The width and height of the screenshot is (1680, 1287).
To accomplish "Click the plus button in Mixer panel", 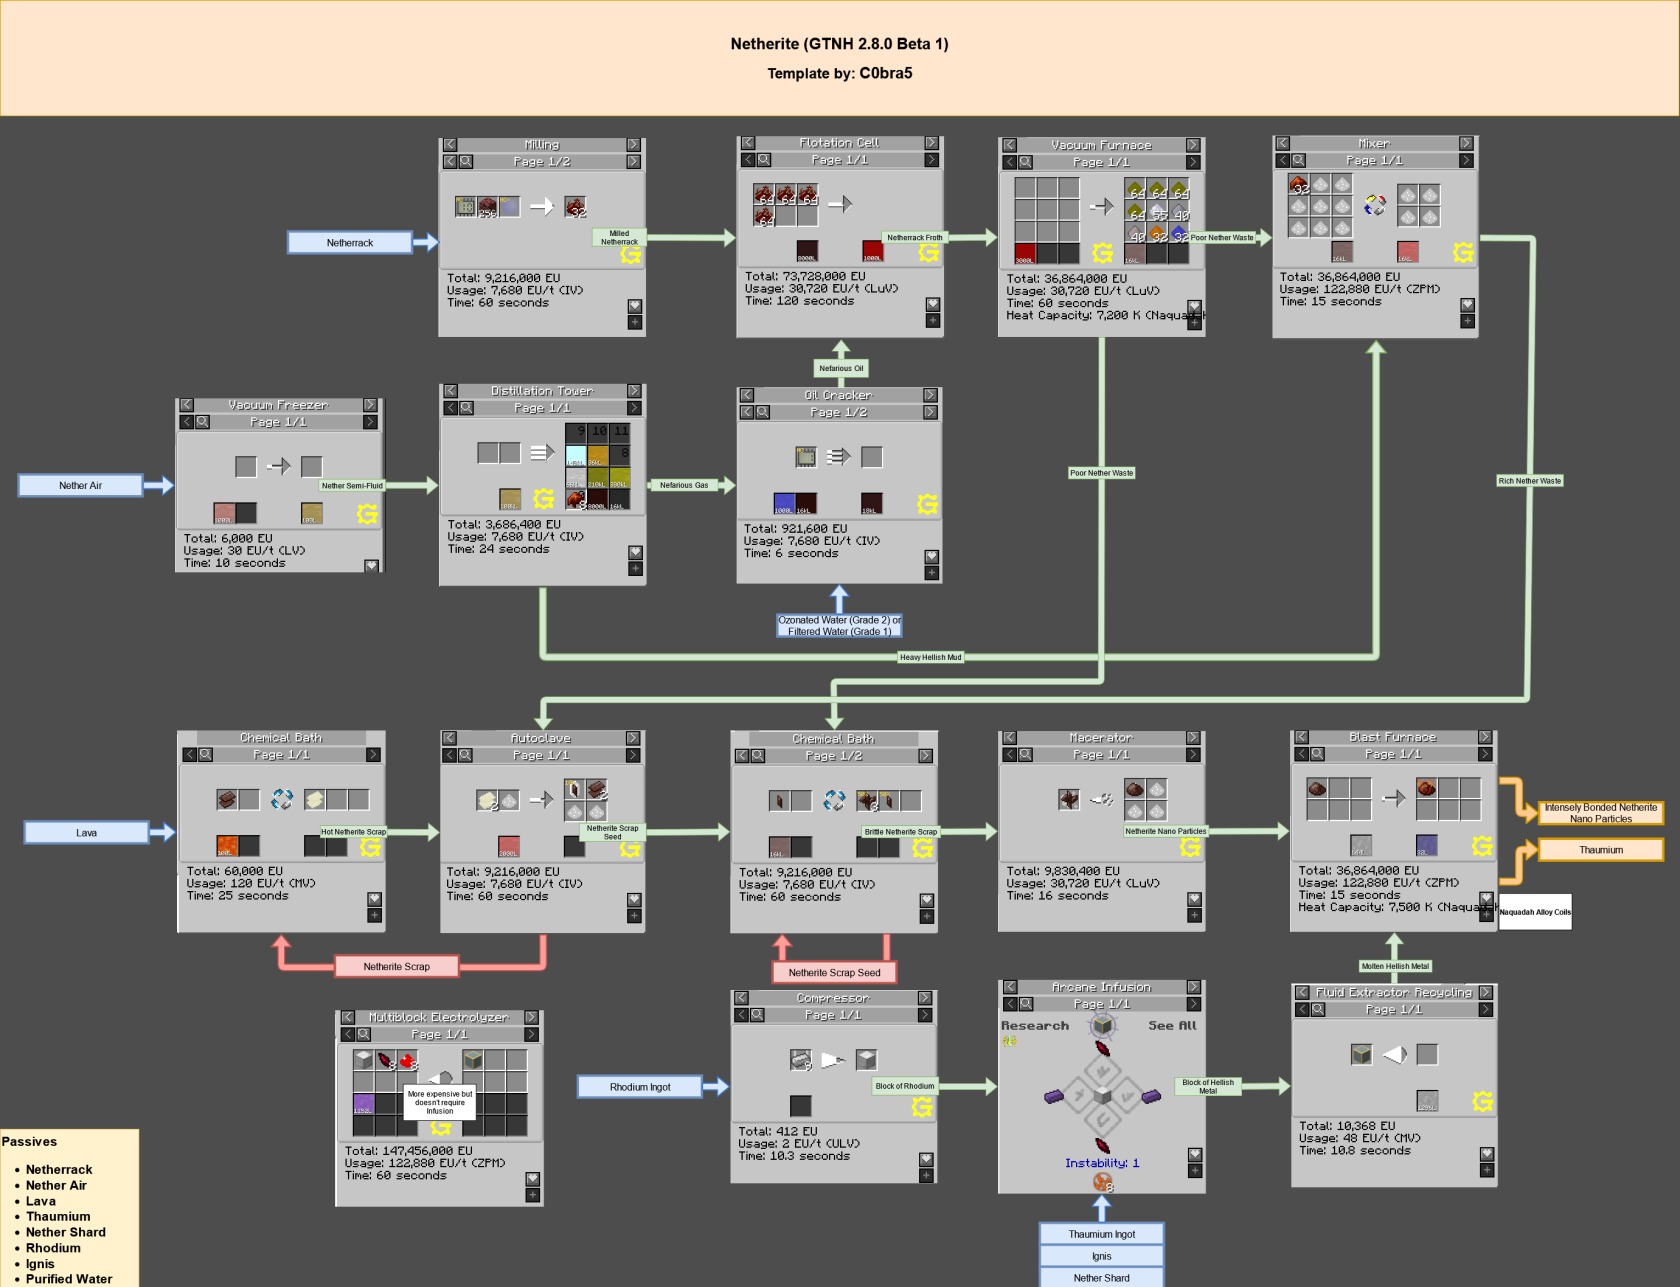I will coord(1467,321).
